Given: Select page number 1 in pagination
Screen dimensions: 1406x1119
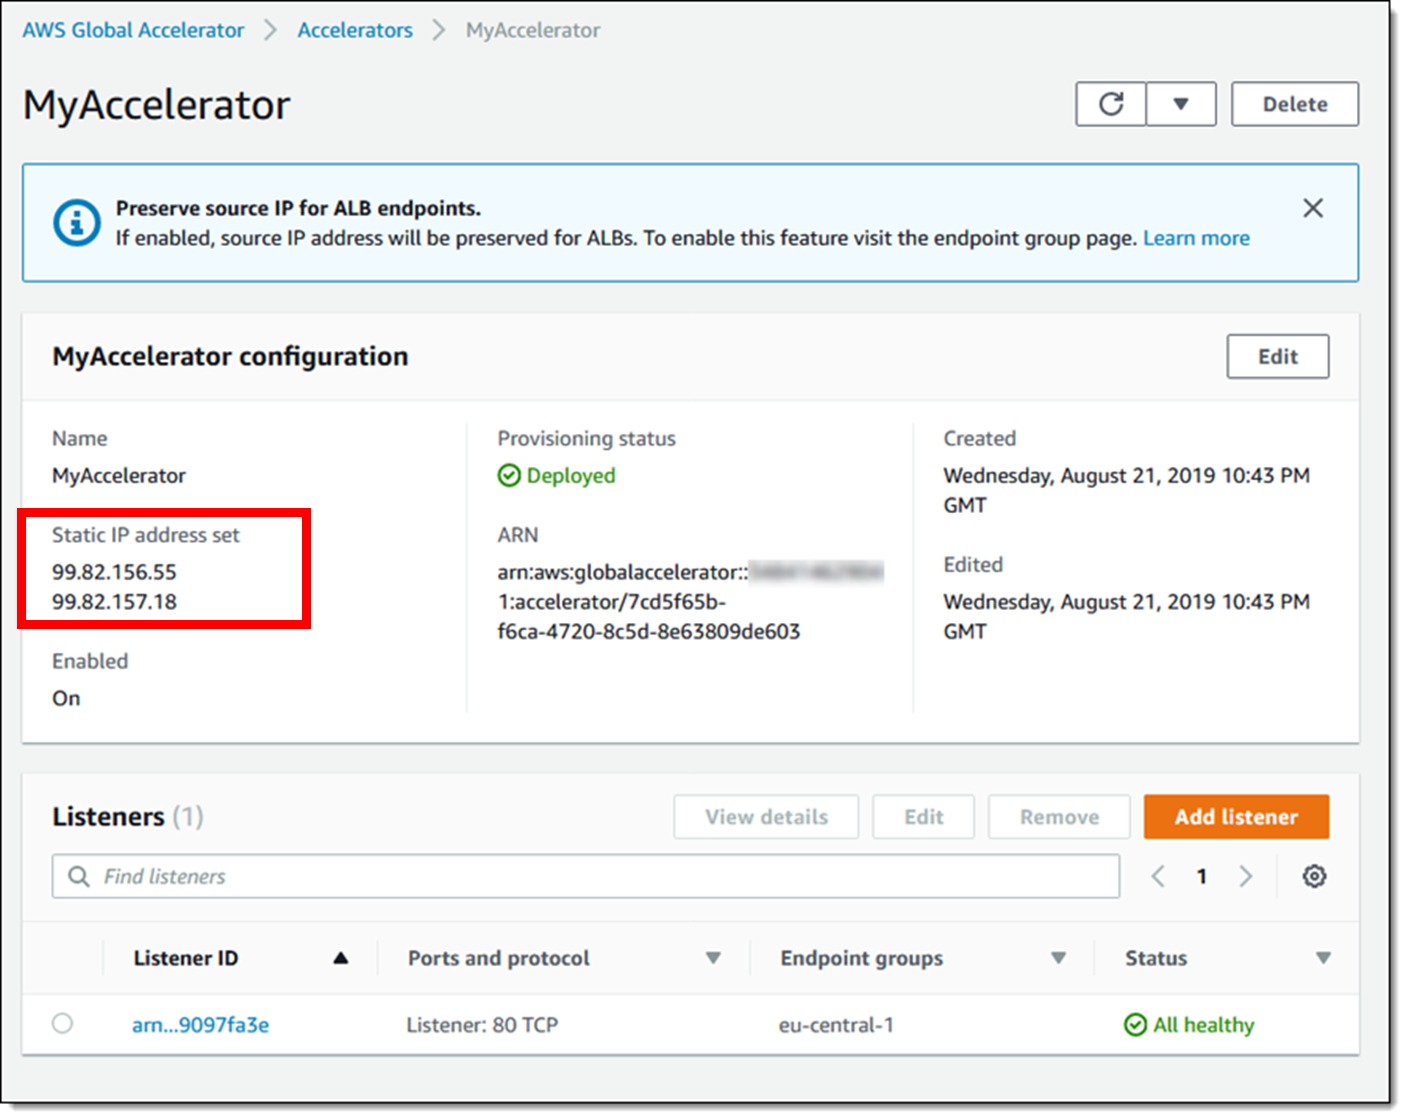Looking at the screenshot, I should click(x=1201, y=876).
